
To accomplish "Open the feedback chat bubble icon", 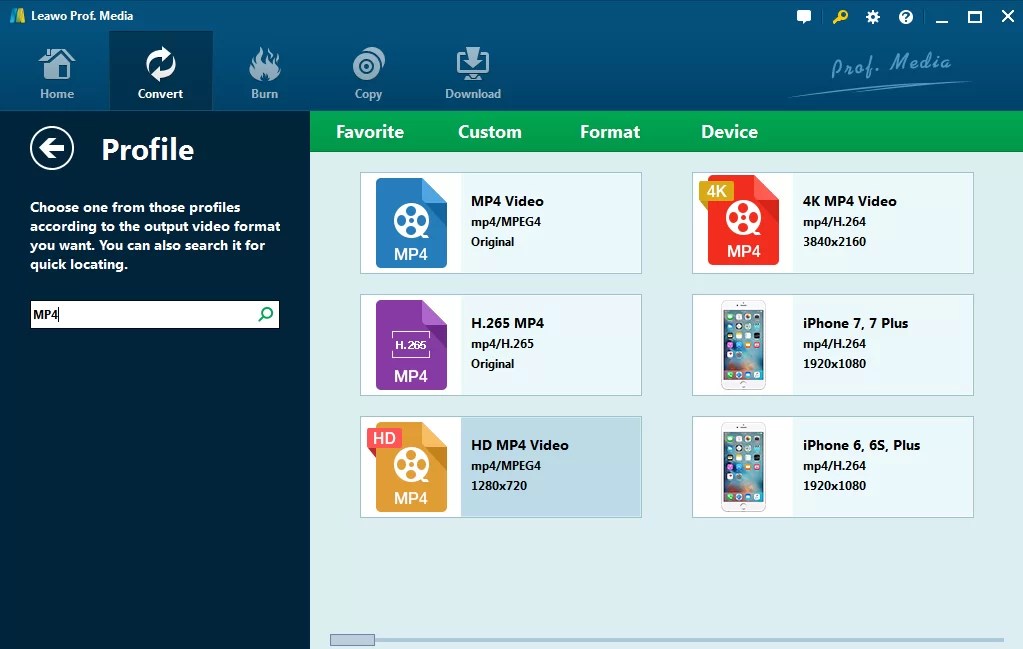I will [x=804, y=16].
